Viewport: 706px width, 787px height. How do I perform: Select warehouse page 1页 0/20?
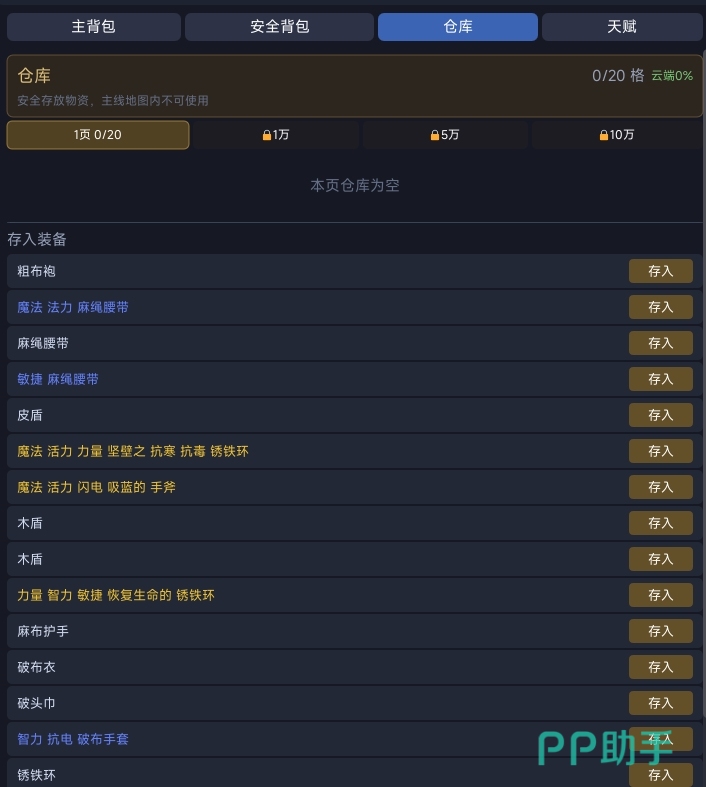[x=98, y=135]
